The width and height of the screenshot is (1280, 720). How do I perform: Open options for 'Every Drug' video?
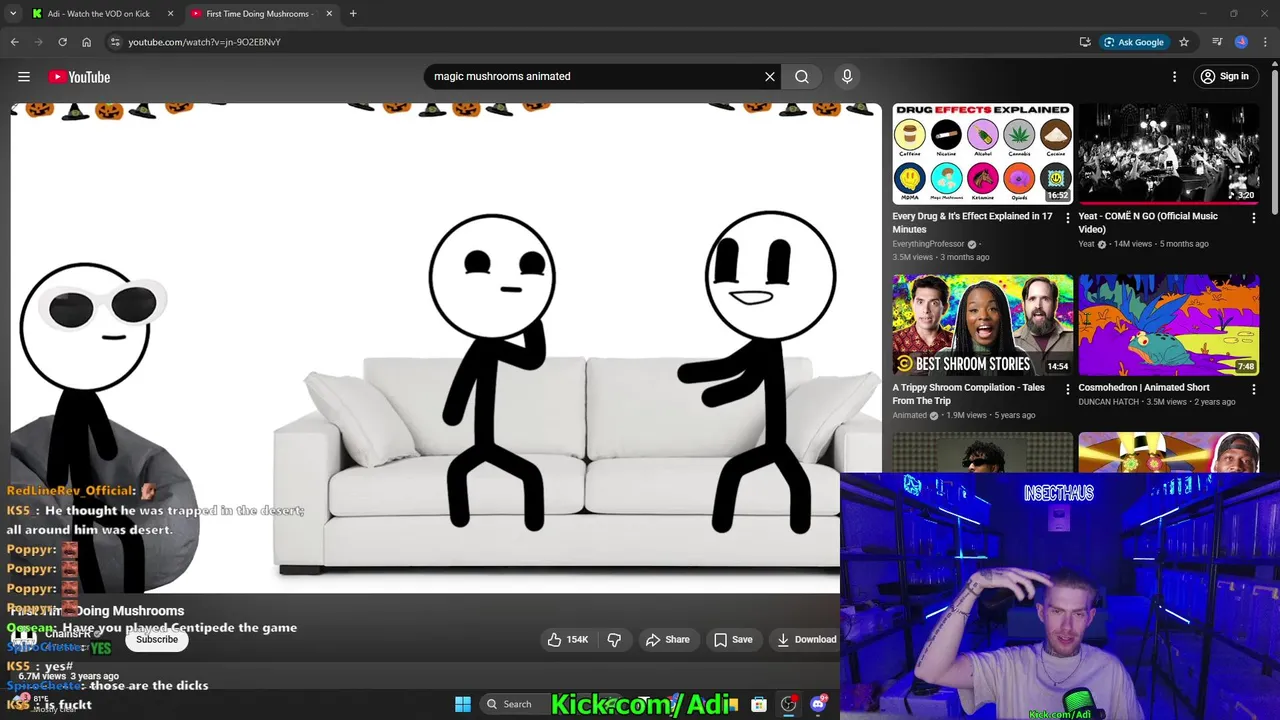pos(1067,217)
